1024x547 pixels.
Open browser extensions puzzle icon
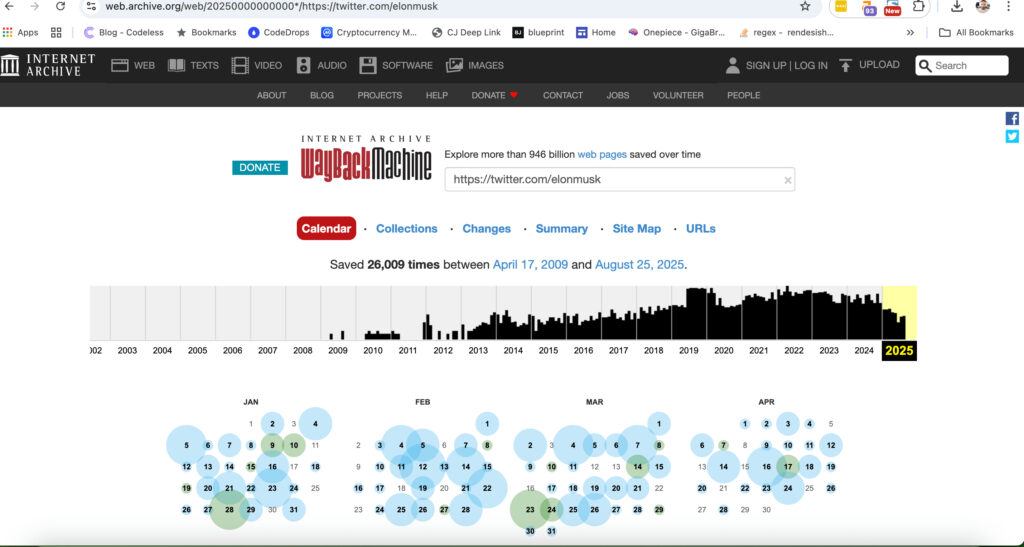[x=918, y=6]
